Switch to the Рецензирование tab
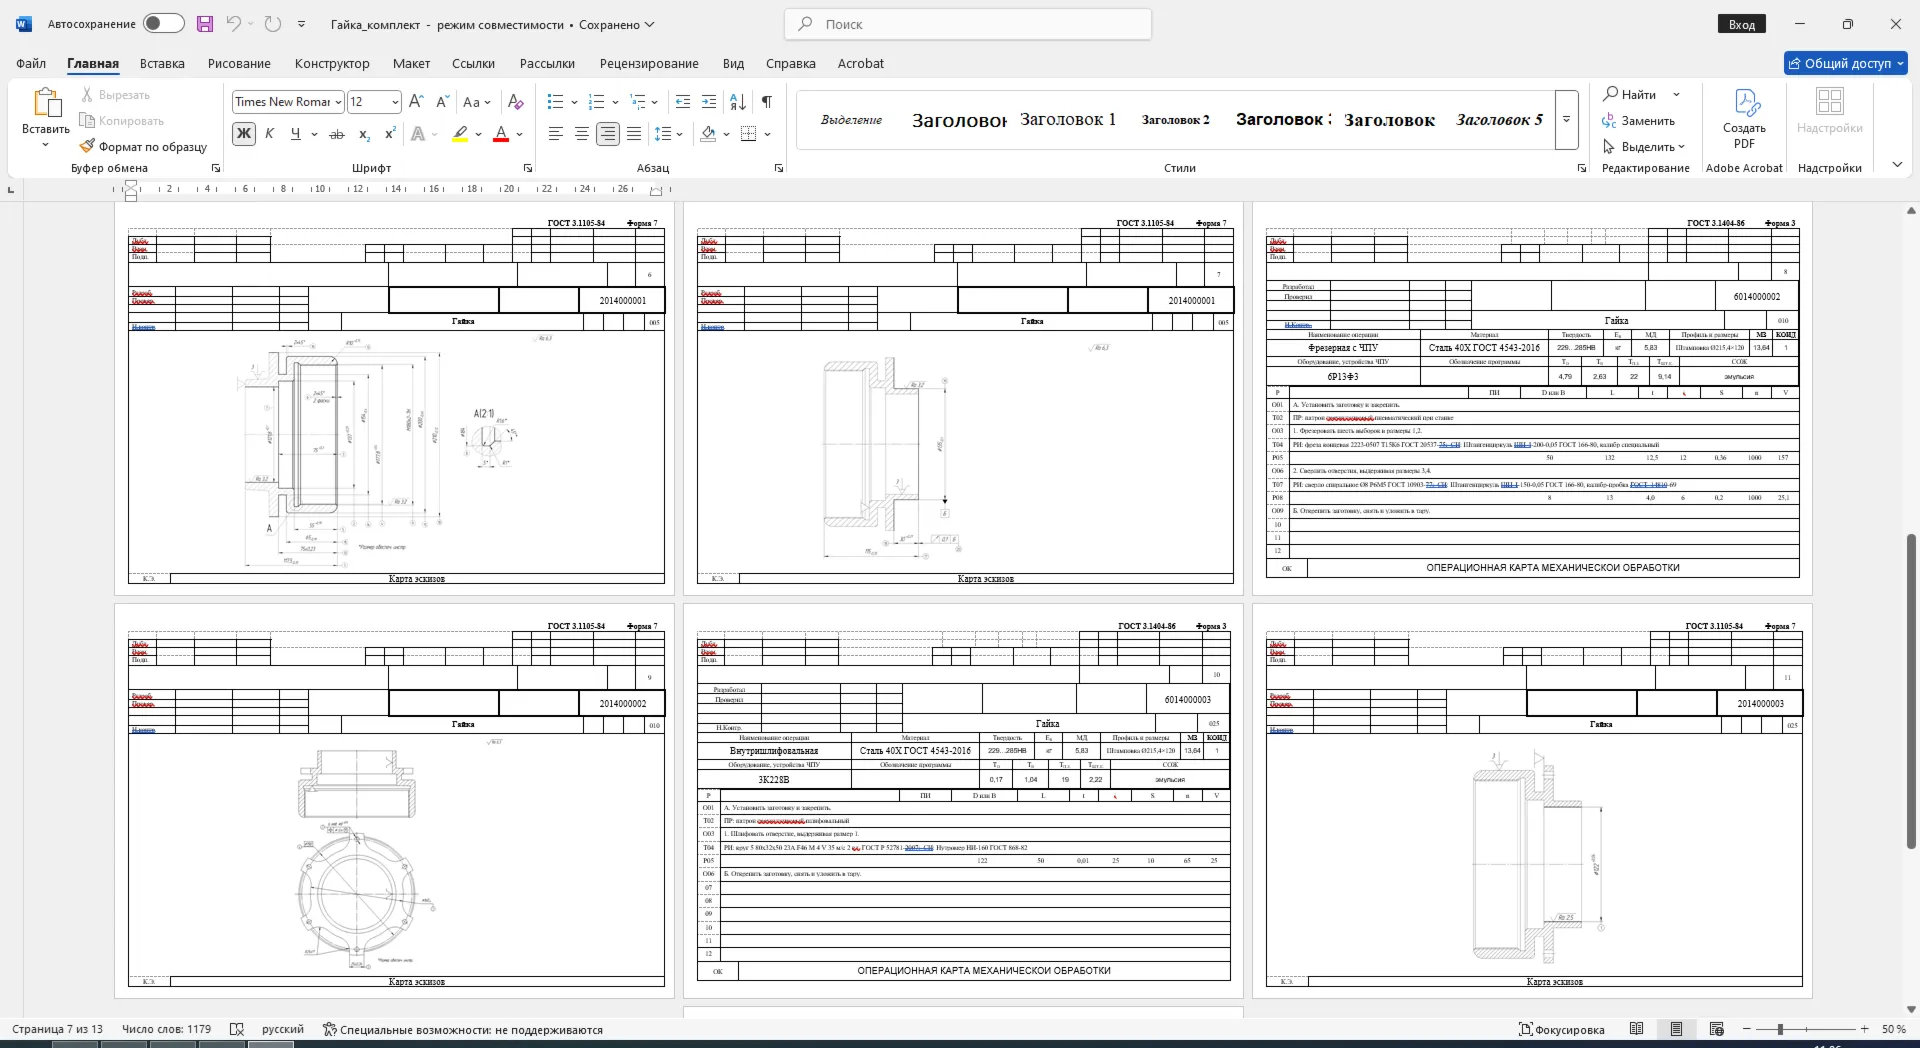 649,63
